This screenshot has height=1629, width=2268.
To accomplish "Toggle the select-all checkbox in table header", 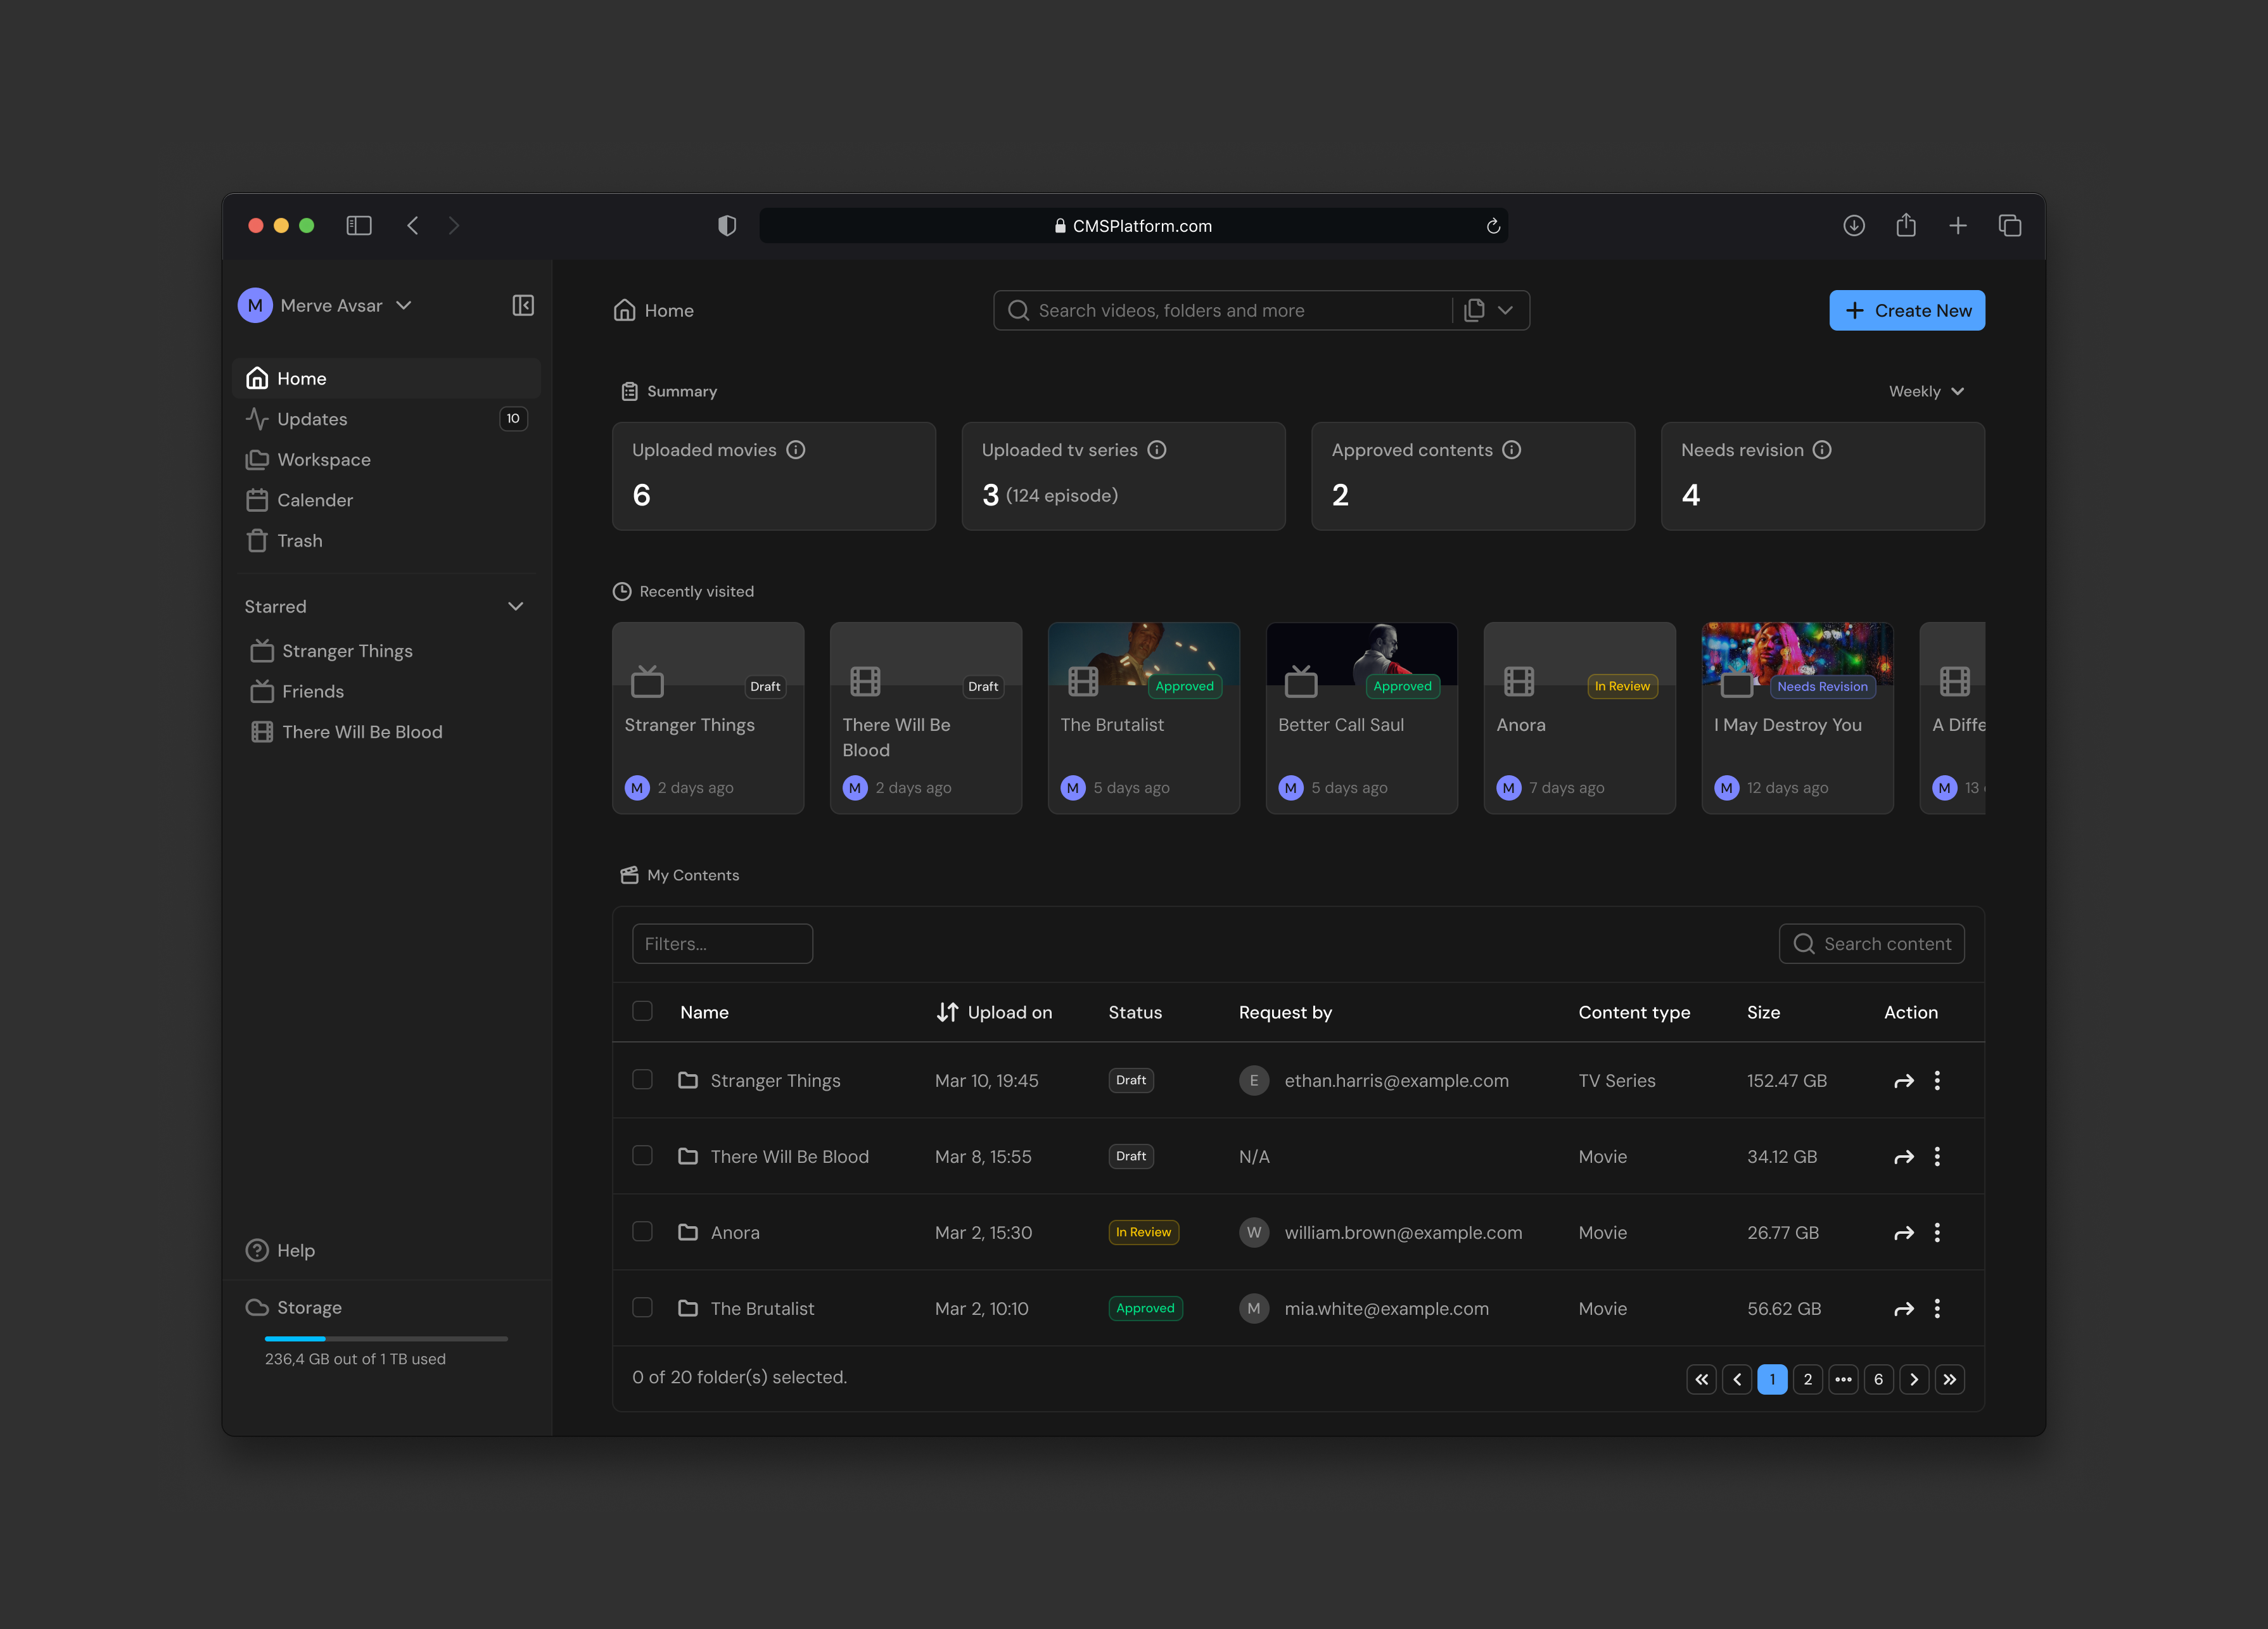I will [x=642, y=1011].
